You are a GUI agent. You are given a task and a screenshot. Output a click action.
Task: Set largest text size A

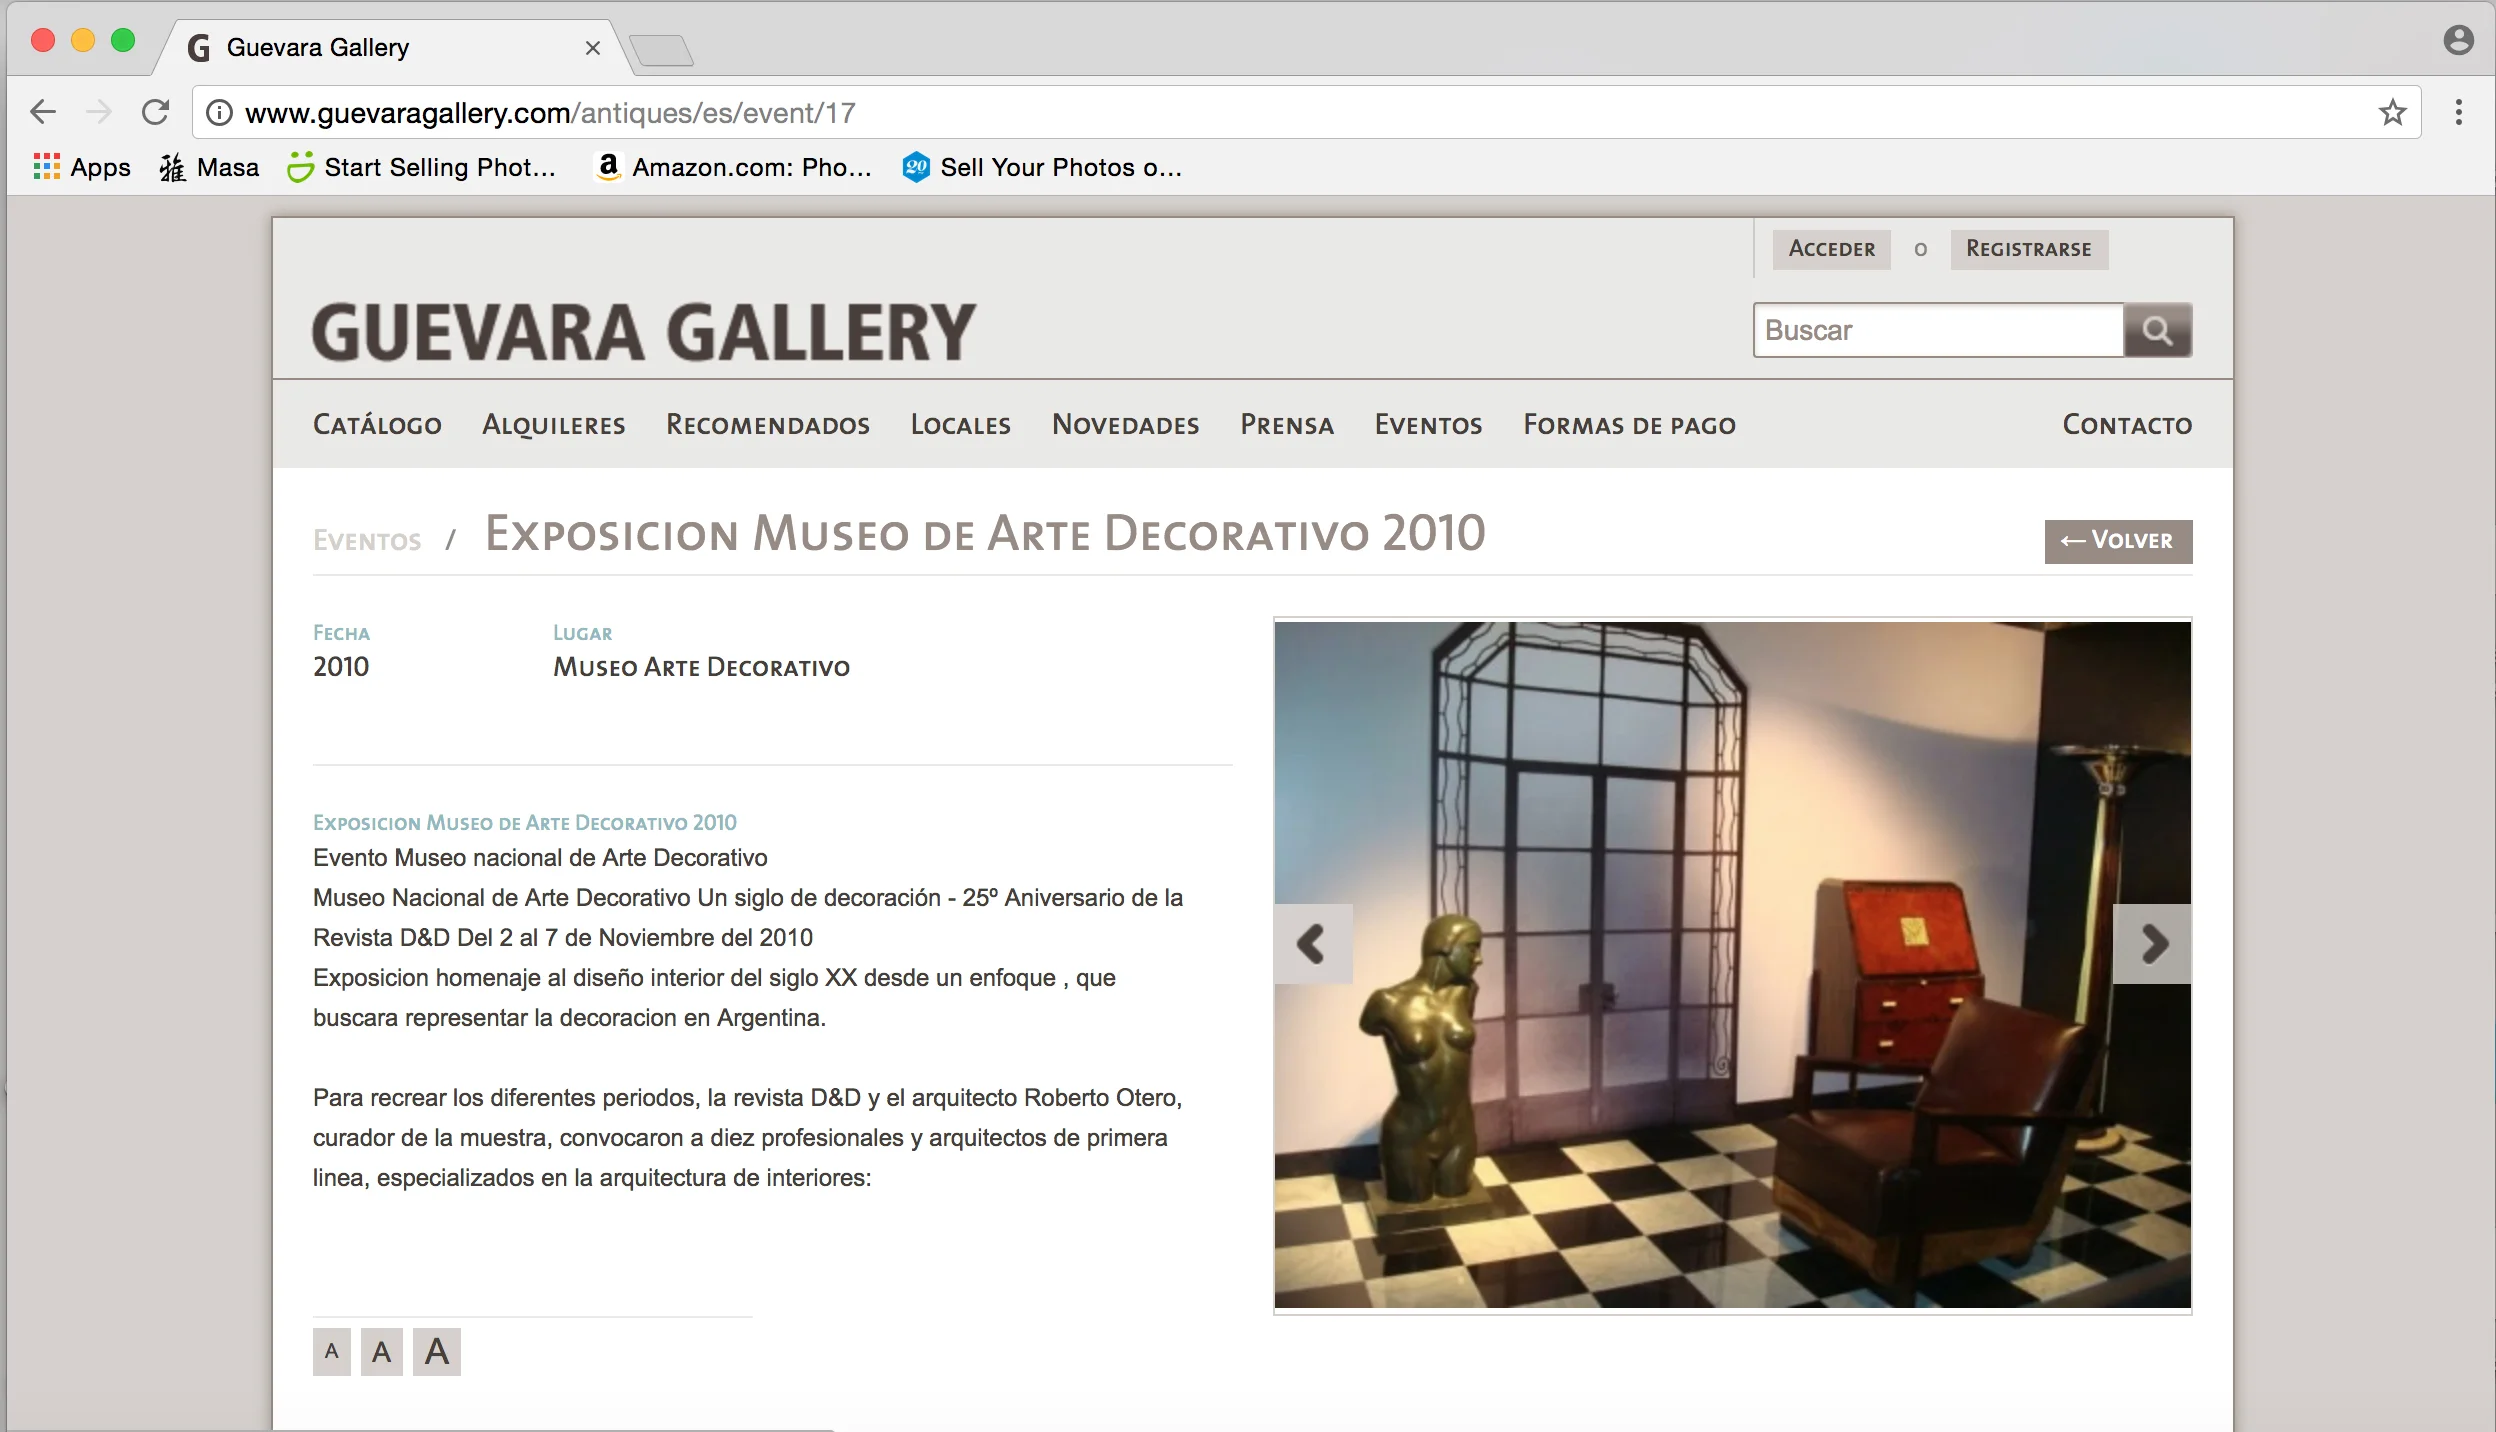436,1352
